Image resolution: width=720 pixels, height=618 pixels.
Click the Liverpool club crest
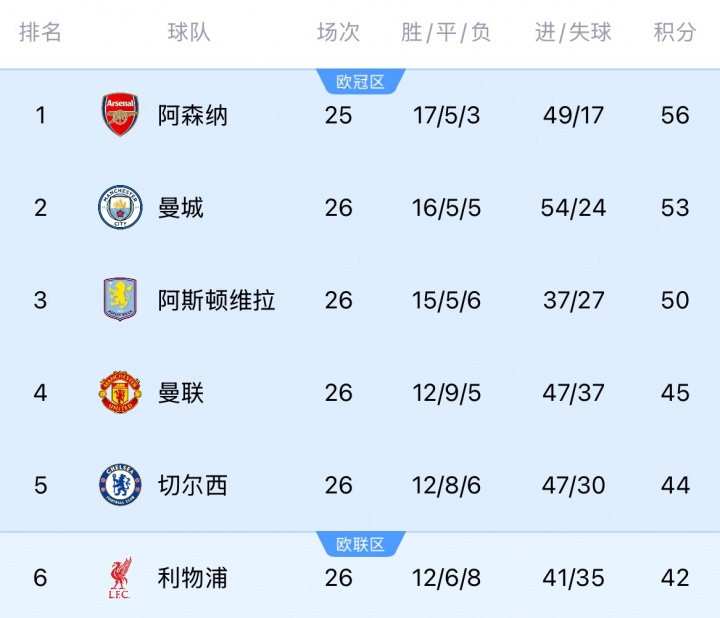tap(120, 578)
